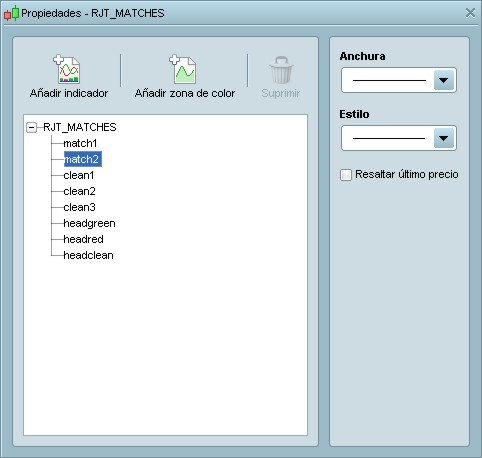The width and height of the screenshot is (482, 458).
Task: Select the highlighted match2 item
Action: (83, 159)
